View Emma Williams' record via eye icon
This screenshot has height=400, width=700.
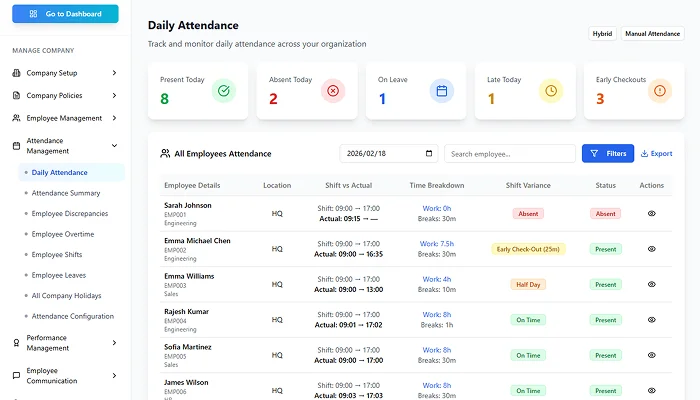[652, 284]
